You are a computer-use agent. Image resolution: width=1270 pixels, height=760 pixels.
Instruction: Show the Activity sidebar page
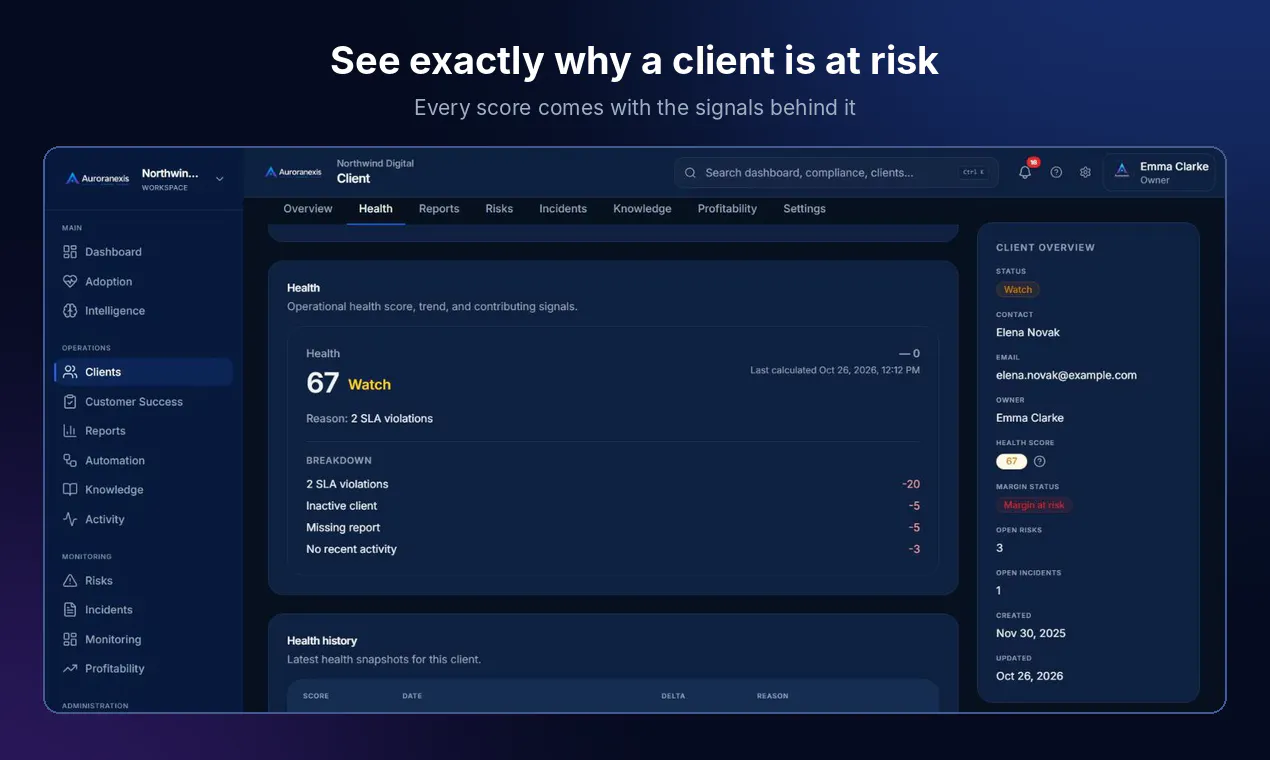[x=143, y=520]
